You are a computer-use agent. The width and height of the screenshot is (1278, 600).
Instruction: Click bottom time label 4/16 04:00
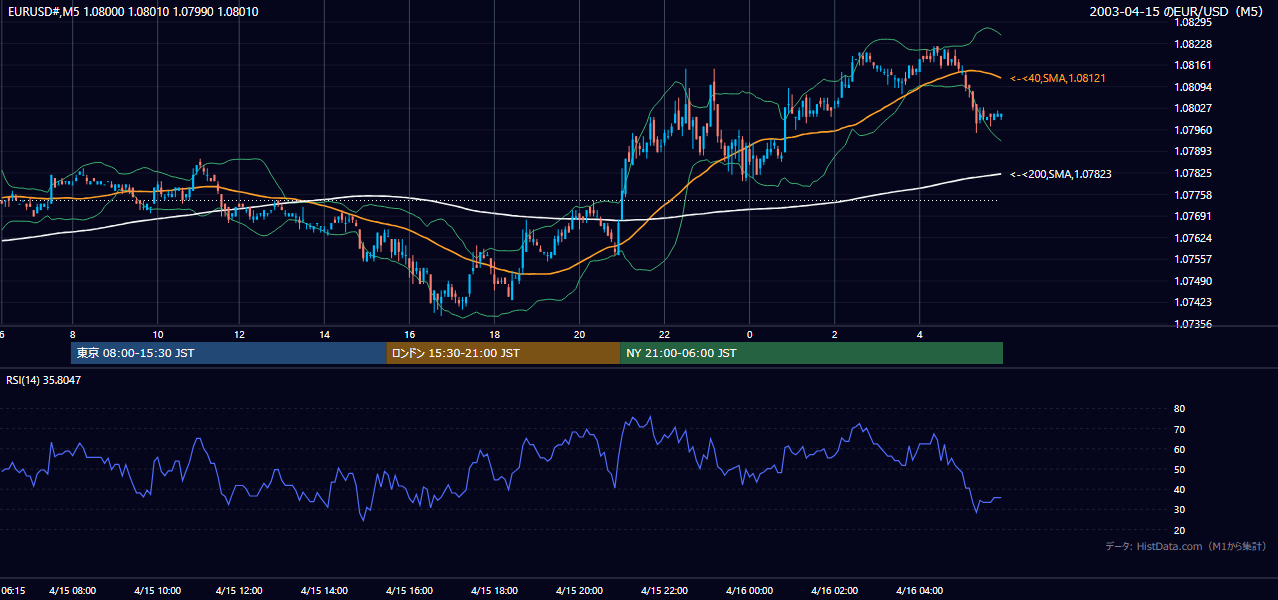pyautogui.click(x=919, y=591)
